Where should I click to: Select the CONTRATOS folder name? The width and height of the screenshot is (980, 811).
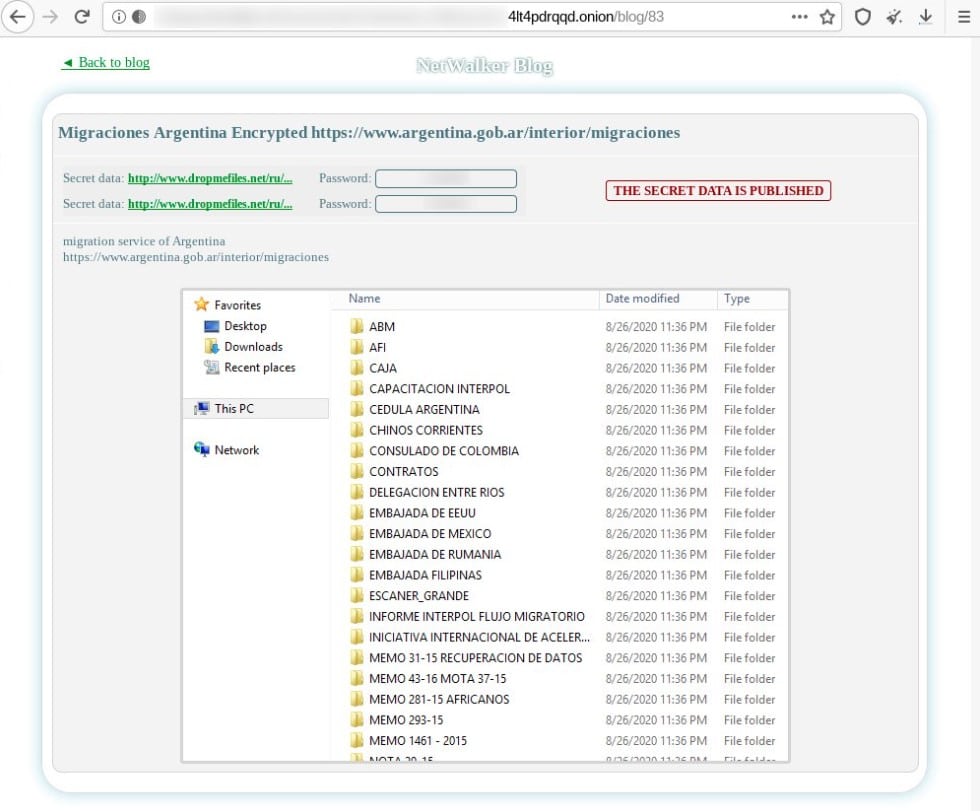point(404,472)
